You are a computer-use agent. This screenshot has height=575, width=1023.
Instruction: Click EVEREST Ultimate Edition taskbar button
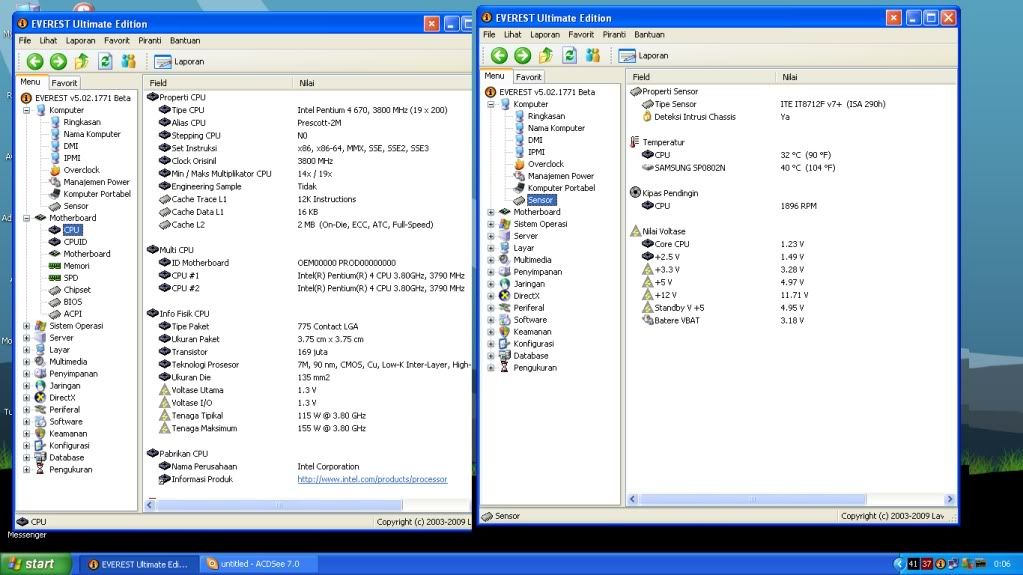point(138,564)
